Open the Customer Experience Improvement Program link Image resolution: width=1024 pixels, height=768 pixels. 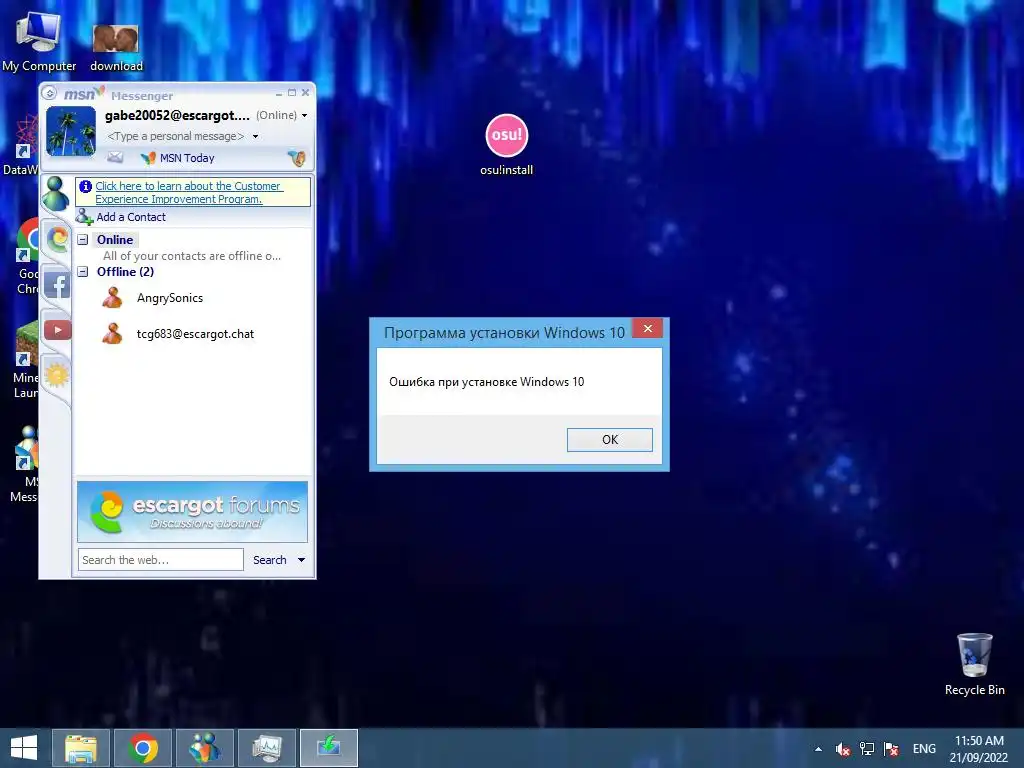tap(189, 193)
